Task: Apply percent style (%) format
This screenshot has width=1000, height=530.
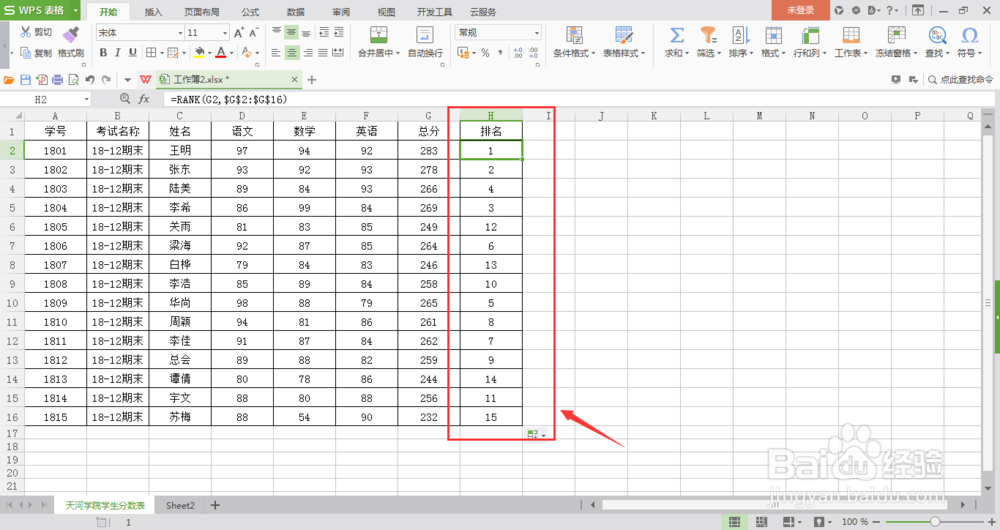Action: (485, 53)
